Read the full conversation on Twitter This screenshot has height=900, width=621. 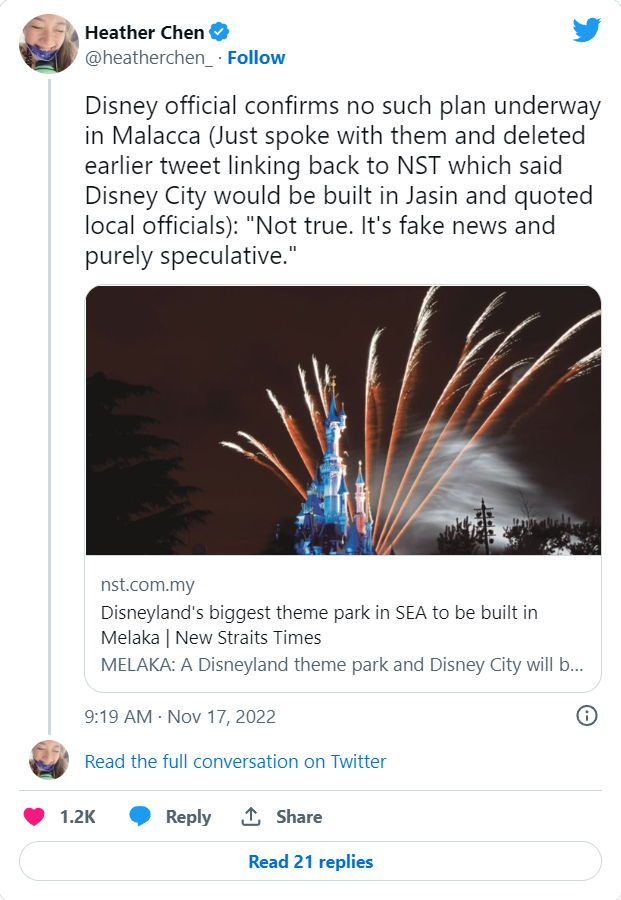point(235,761)
